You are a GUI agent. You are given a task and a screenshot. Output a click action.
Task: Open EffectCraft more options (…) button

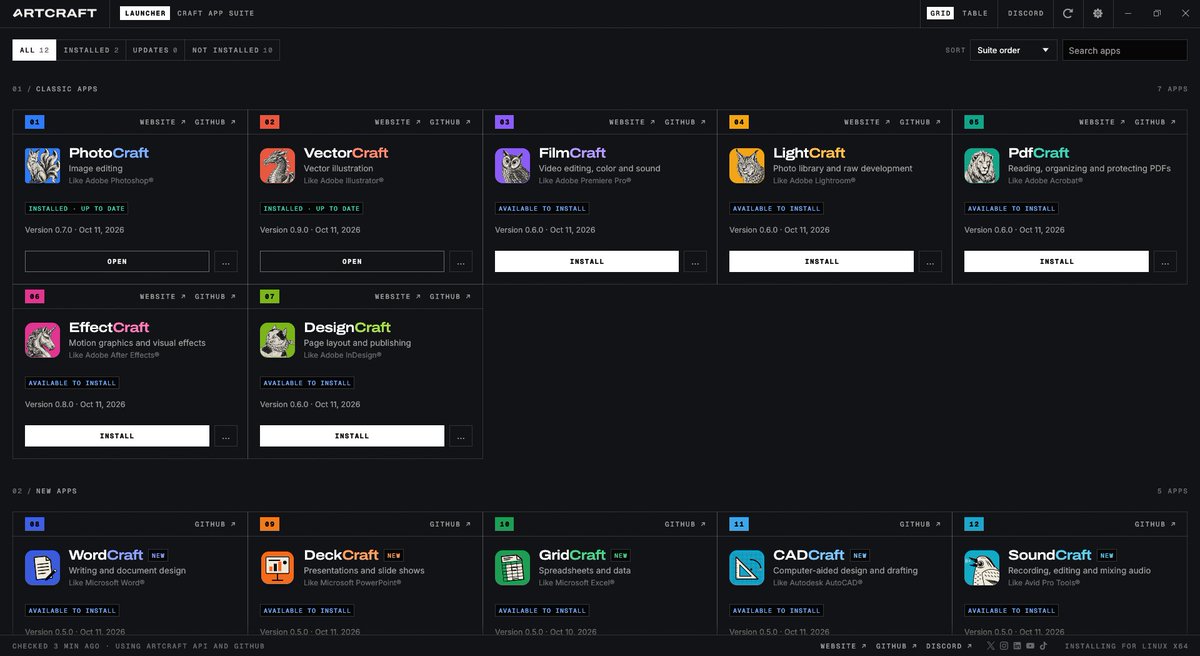click(x=226, y=436)
